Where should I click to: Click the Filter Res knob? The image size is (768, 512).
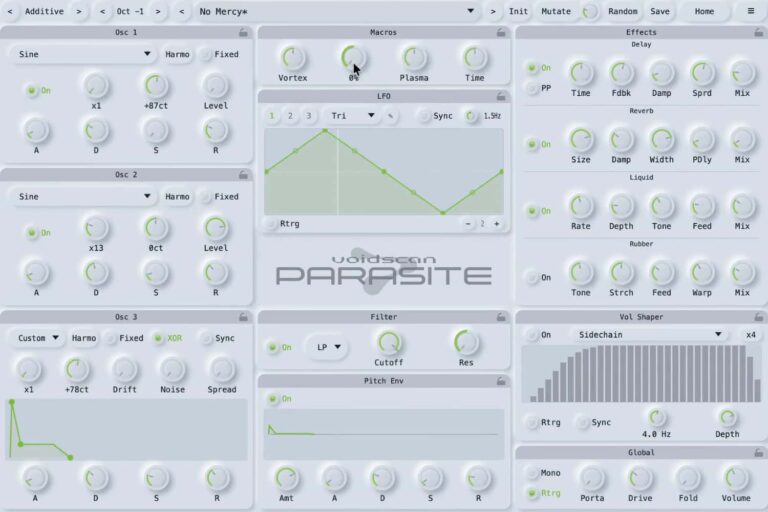466,342
